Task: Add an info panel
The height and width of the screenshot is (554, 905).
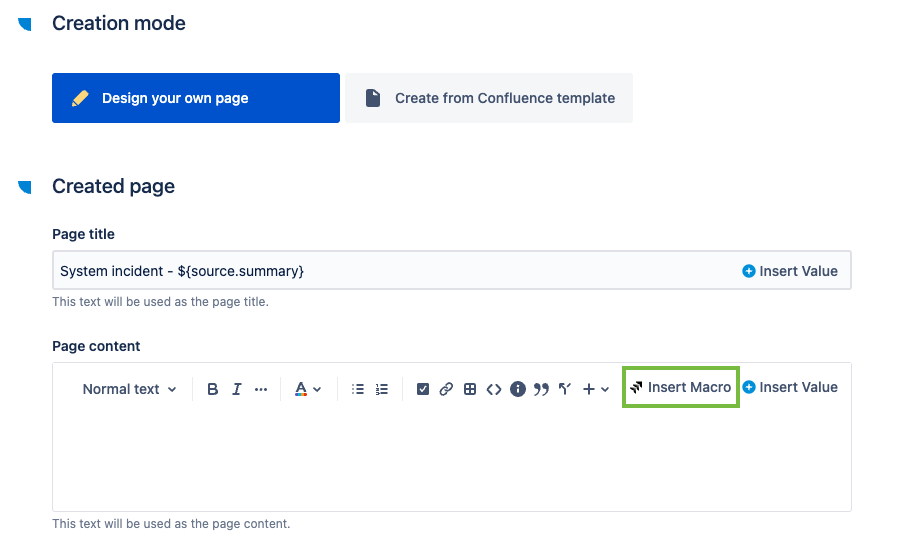Action: [518, 389]
